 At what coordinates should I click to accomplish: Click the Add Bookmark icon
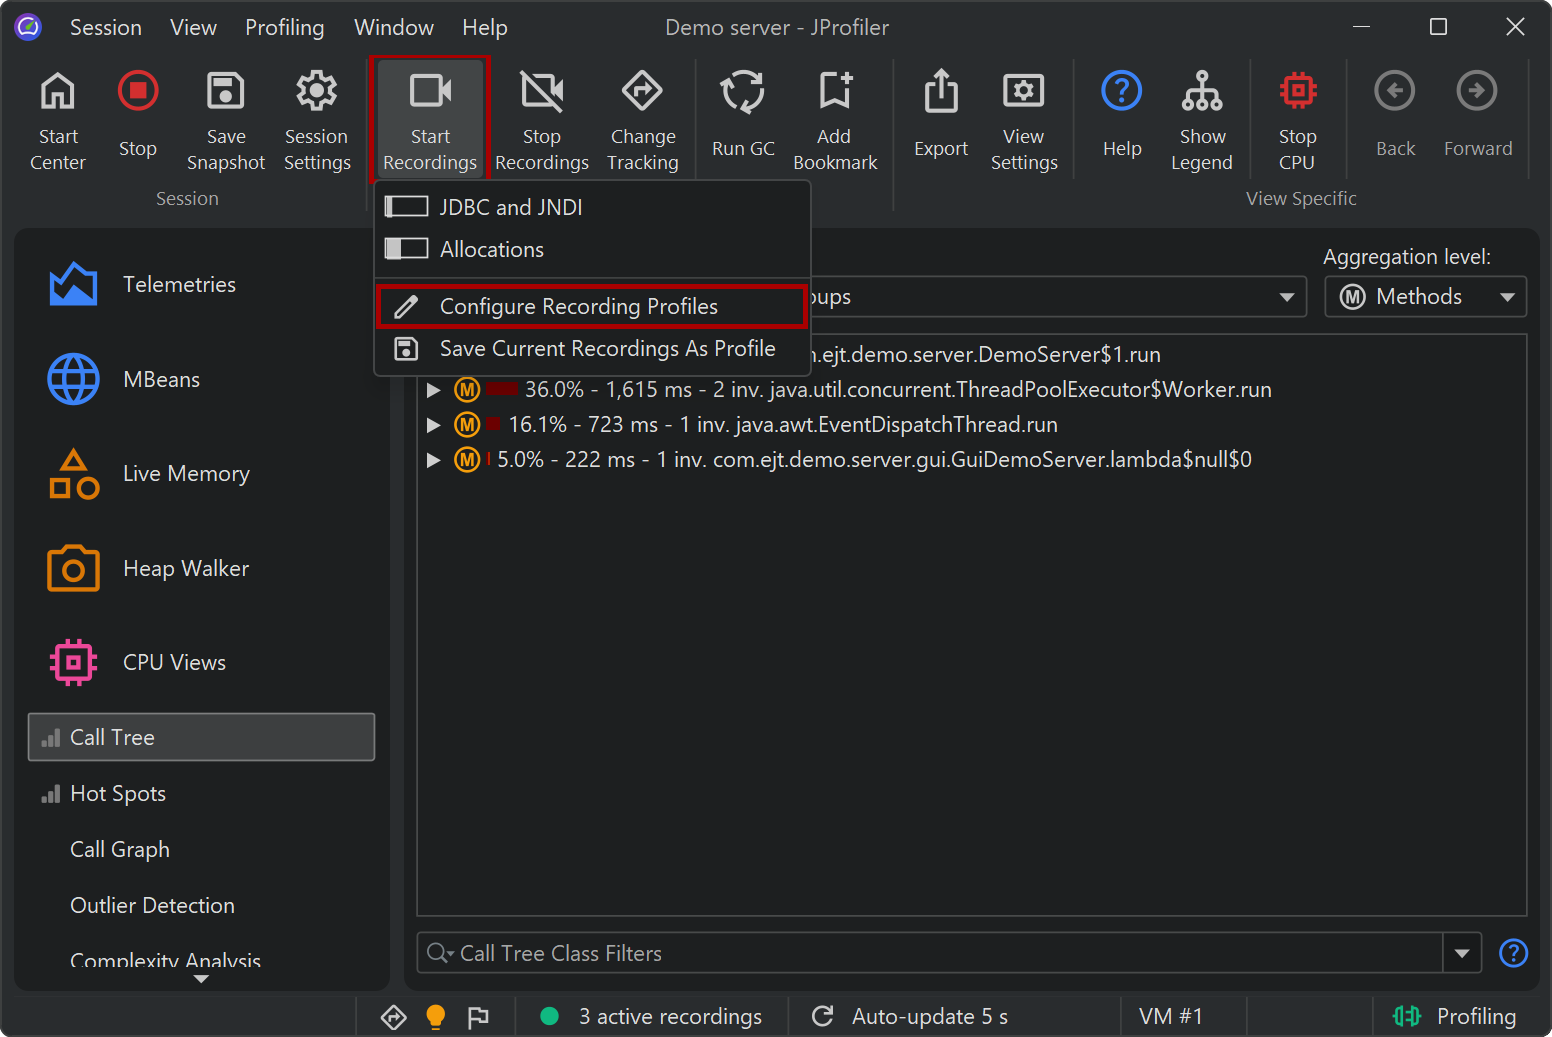coord(834,92)
